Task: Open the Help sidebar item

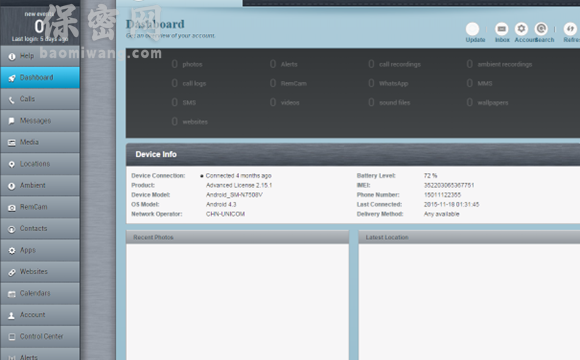Action: pyautogui.click(x=40, y=56)
